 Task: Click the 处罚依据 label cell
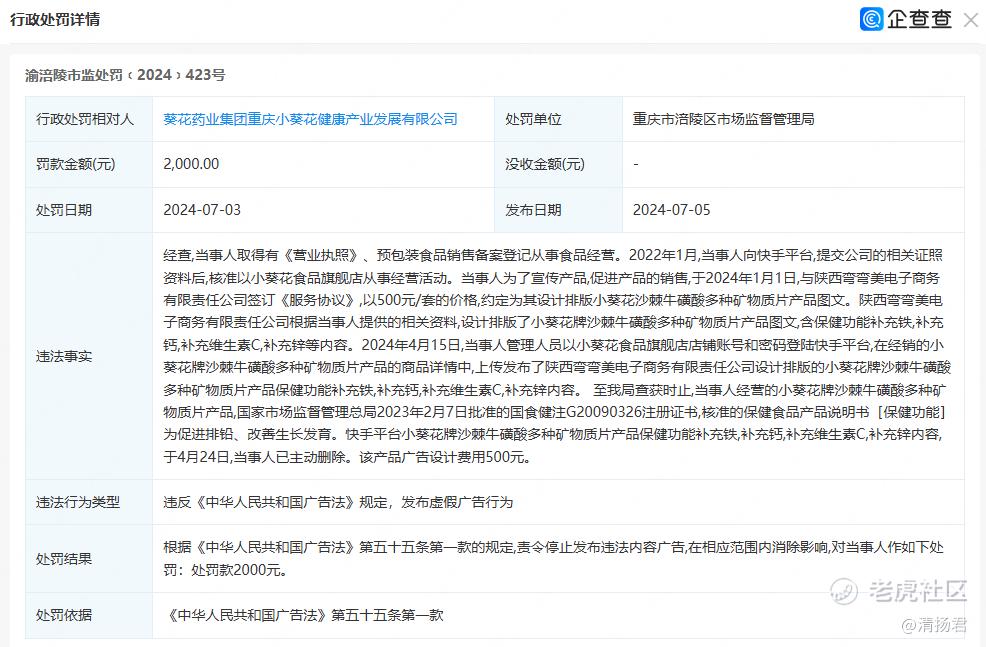pos(89,615)
